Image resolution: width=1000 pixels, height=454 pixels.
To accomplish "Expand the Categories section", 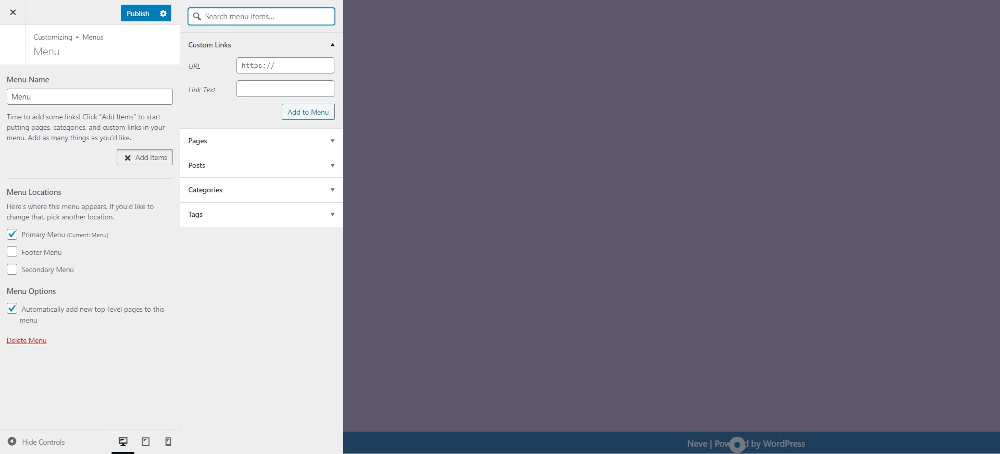I will [x=261, y=190].
